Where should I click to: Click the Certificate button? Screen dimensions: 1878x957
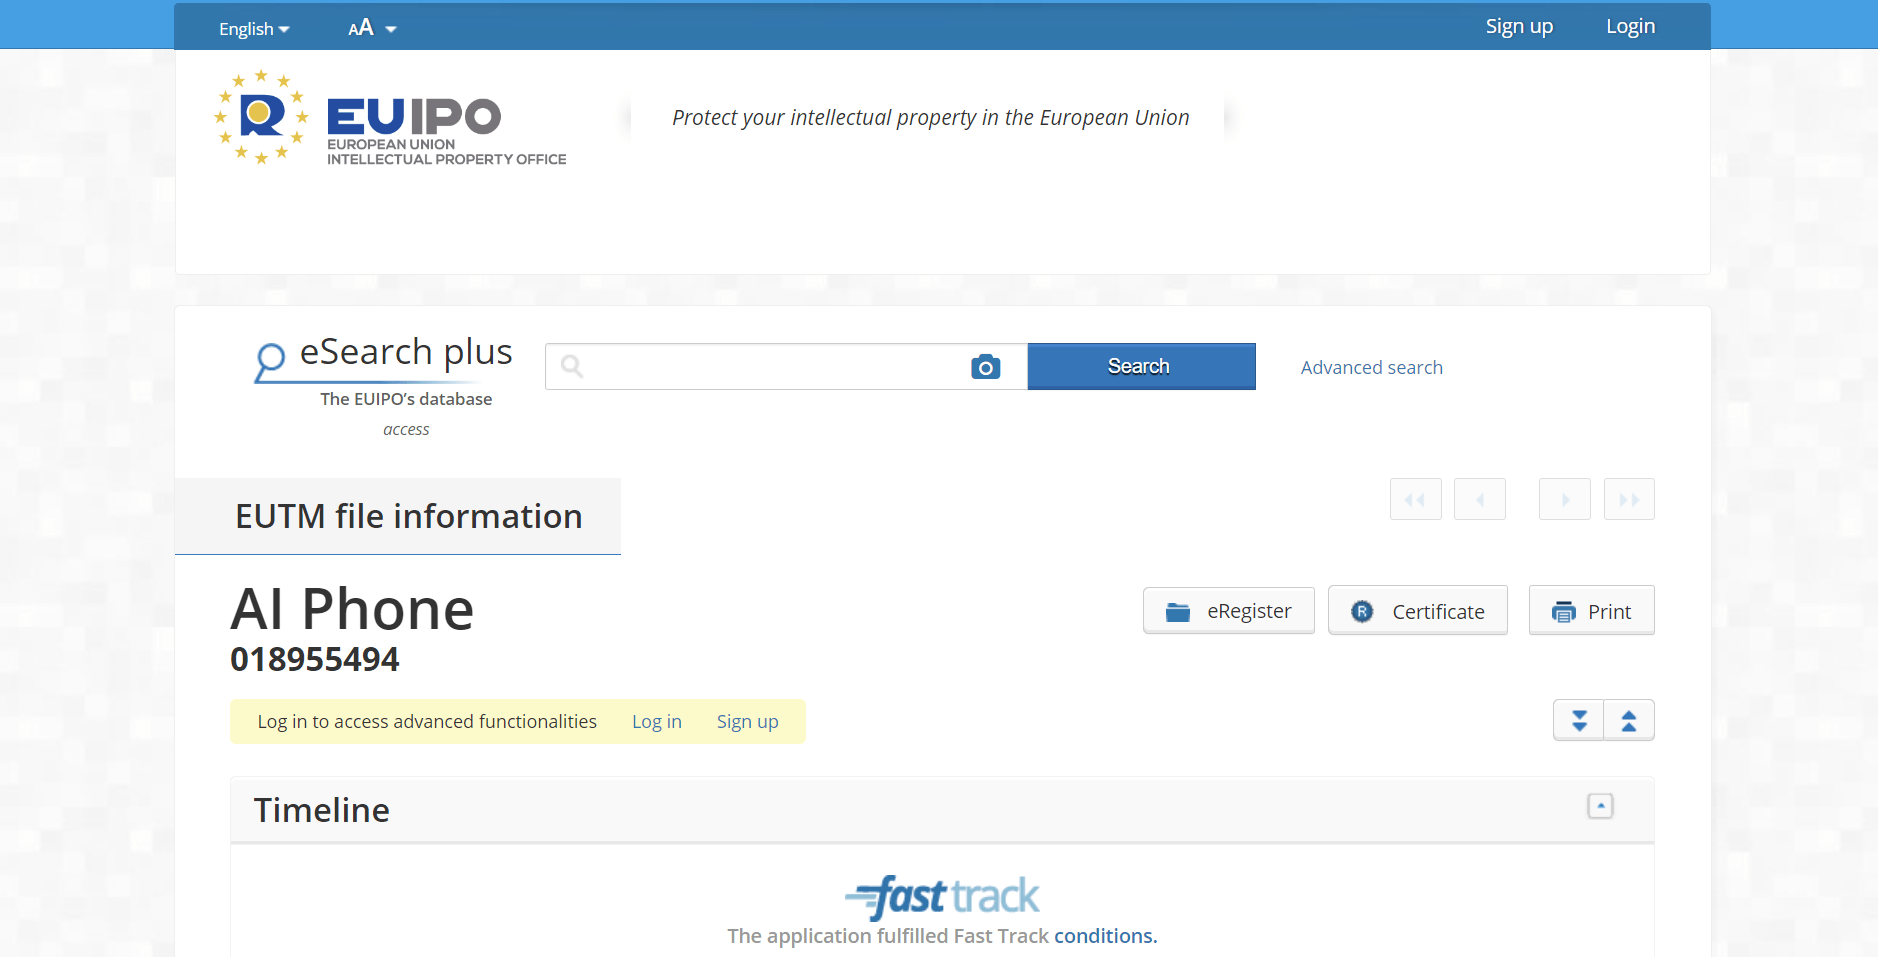click(1418, 611)
